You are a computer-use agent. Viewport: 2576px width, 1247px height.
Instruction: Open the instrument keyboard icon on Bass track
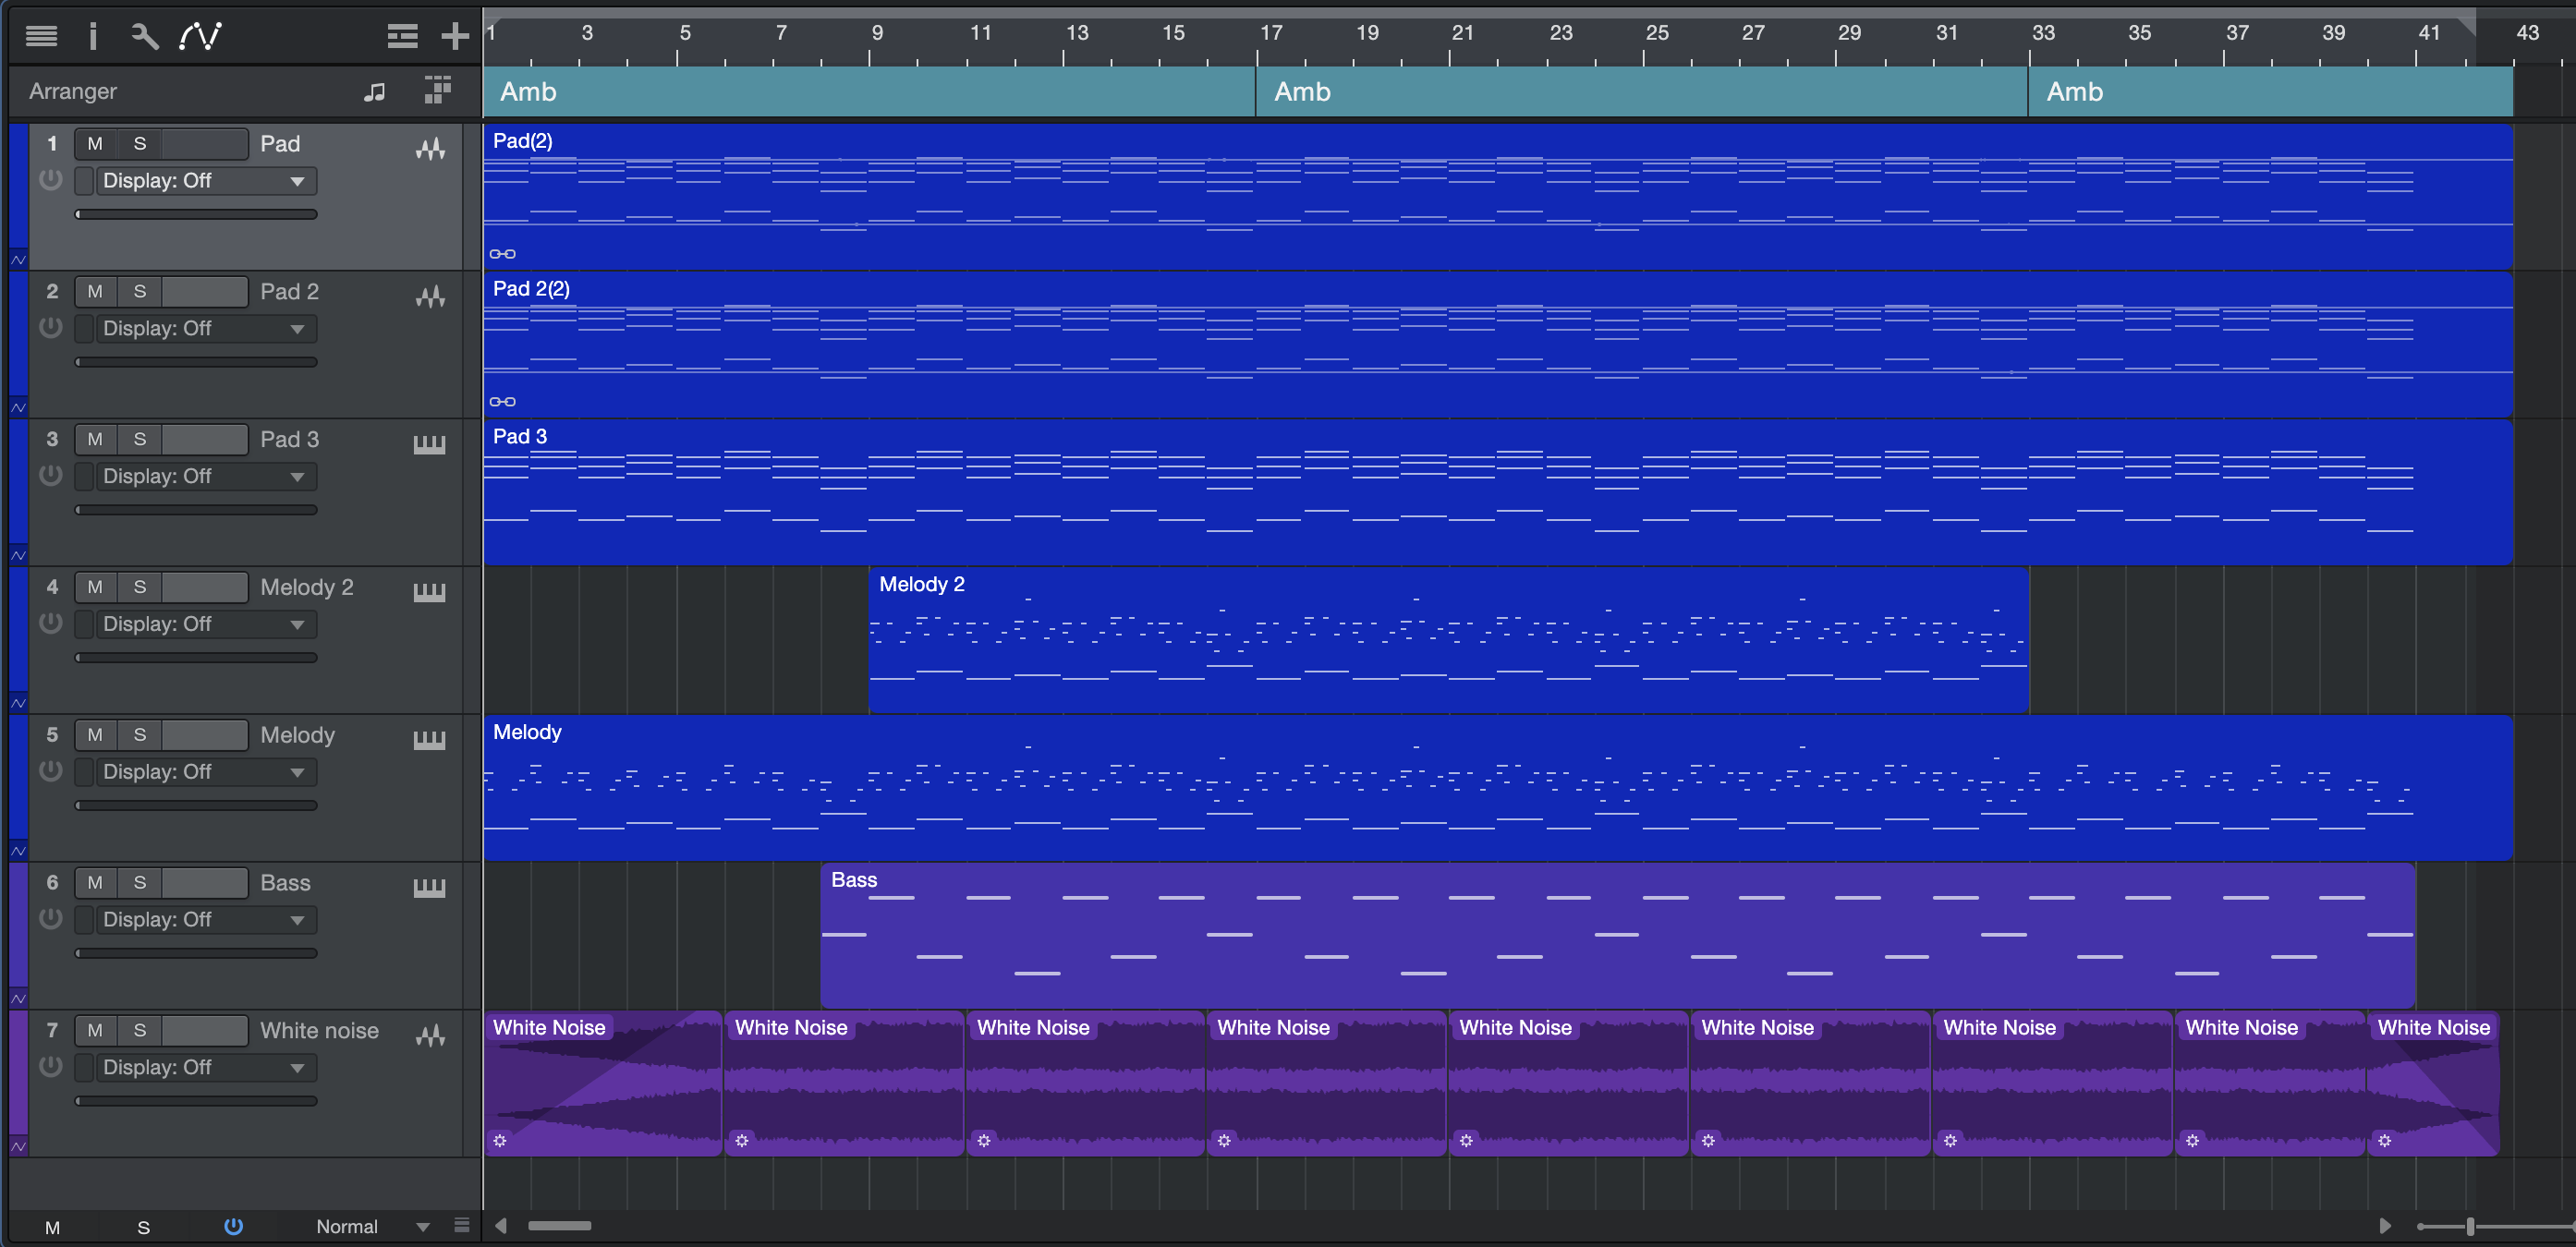pyautogui.click(x=429, y=887)
